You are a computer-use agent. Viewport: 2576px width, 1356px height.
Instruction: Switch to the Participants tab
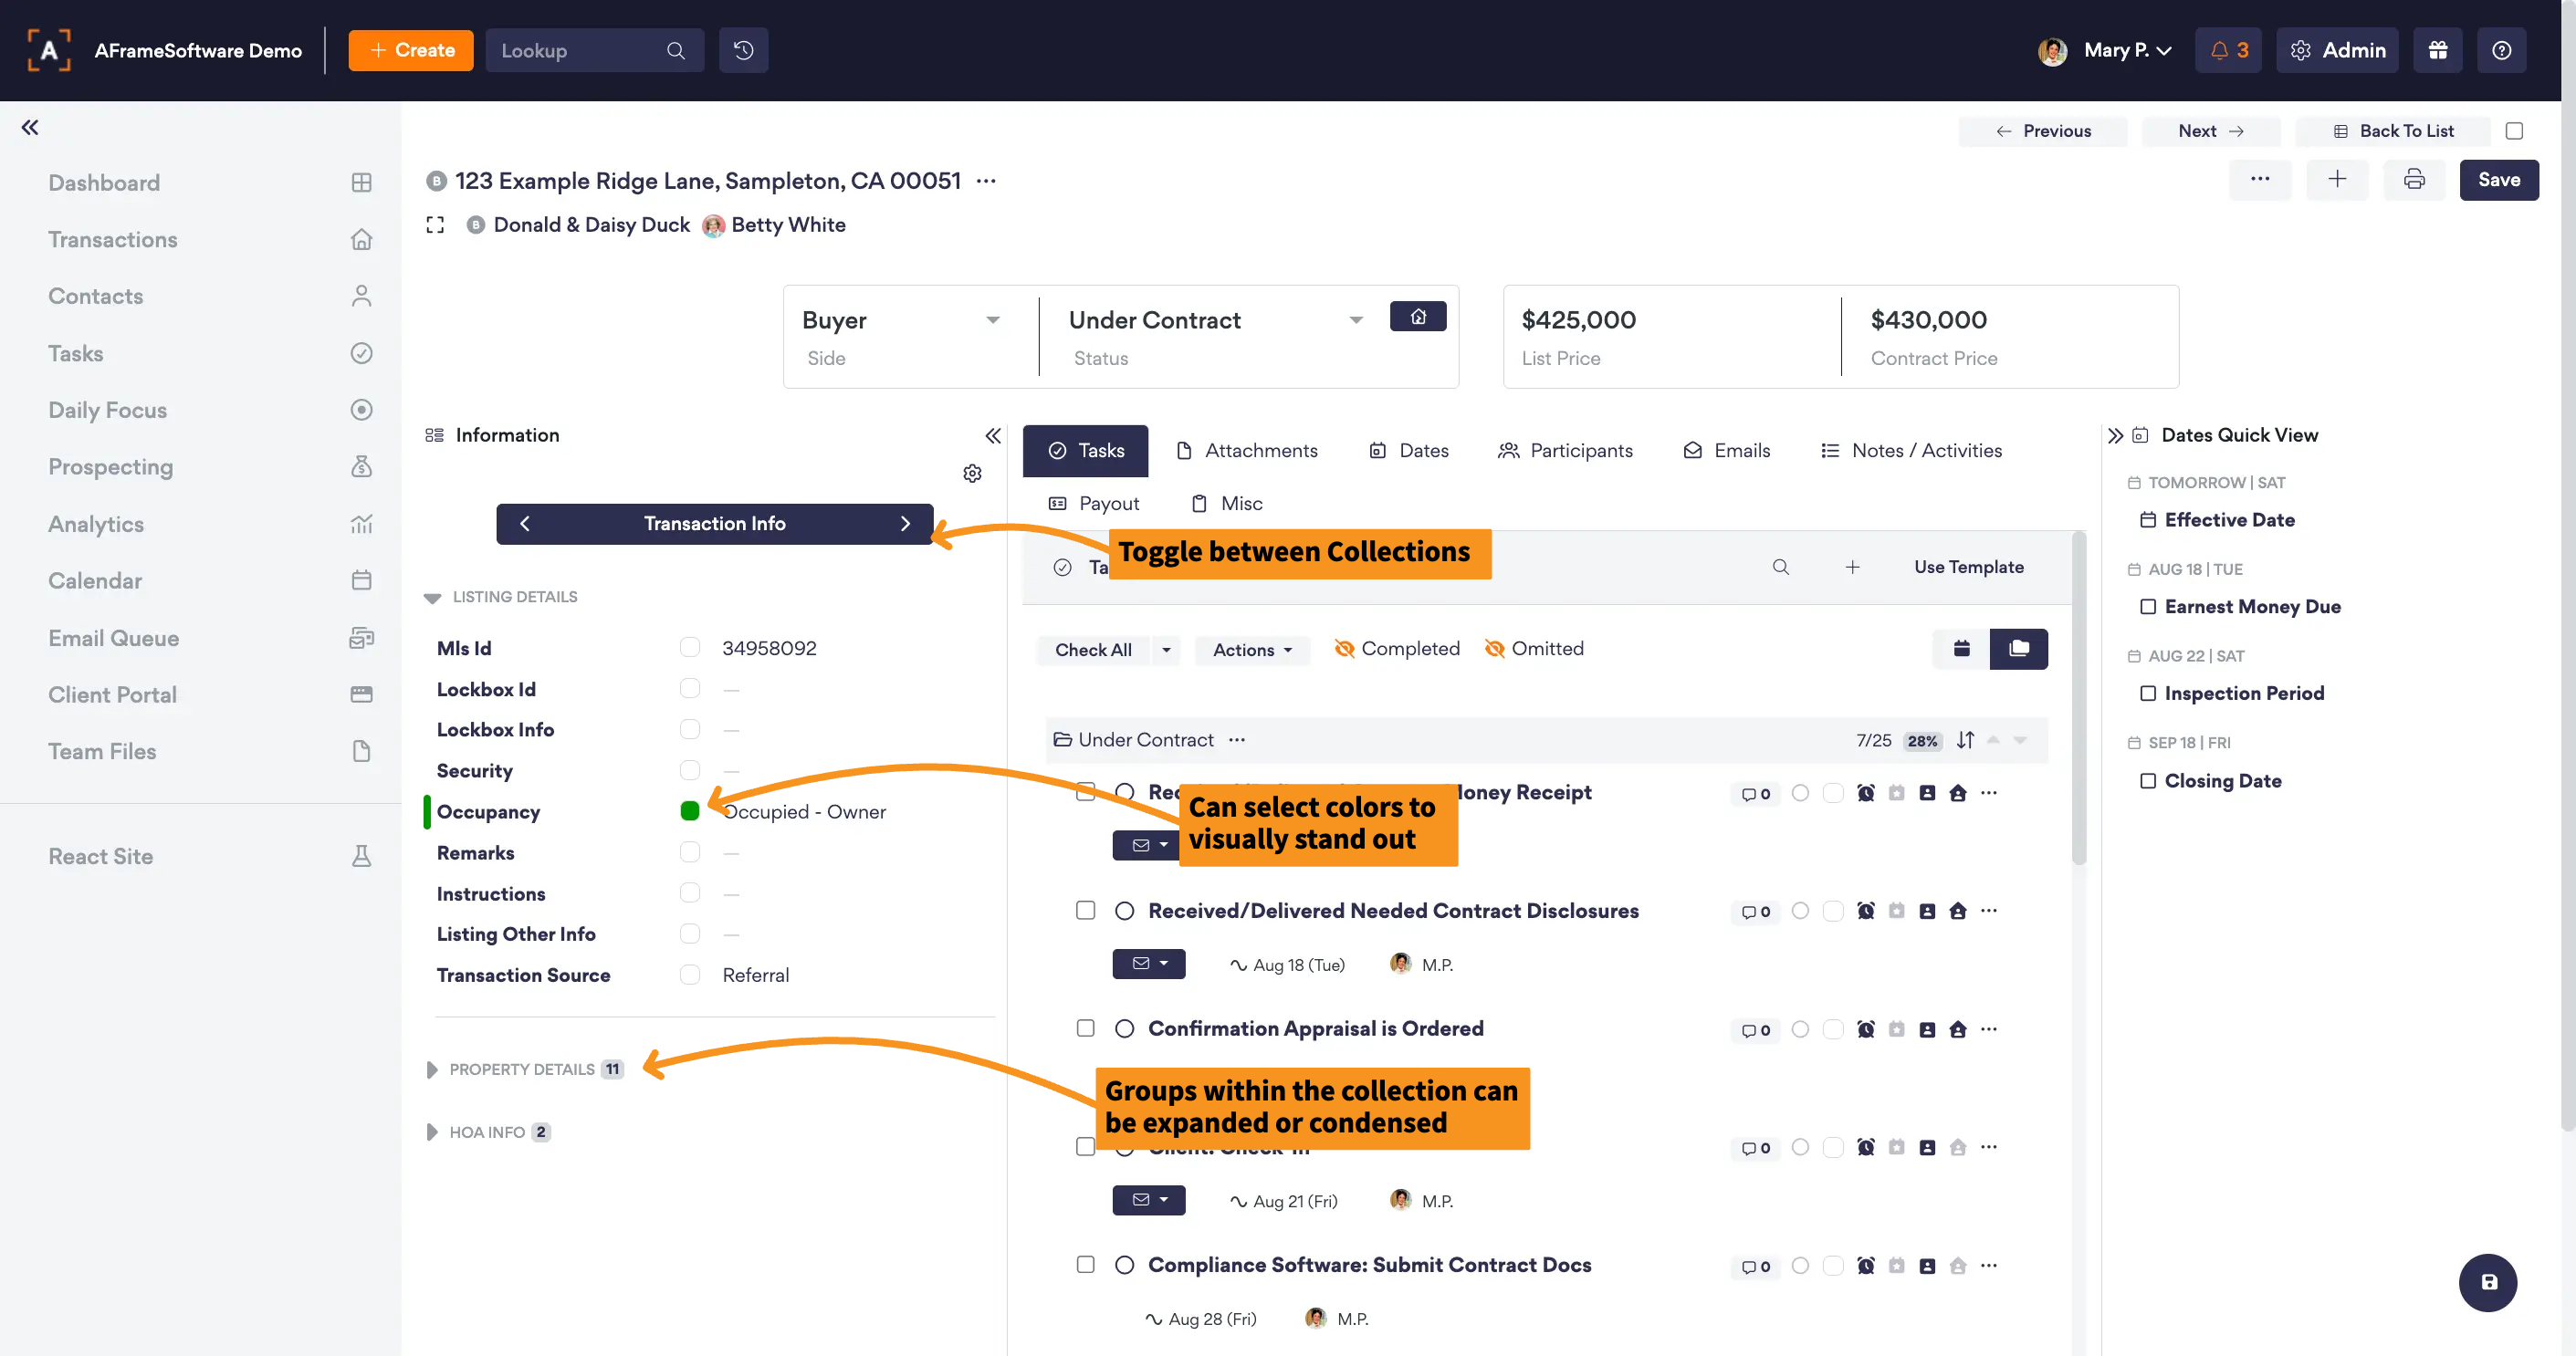[x=1565, y=451]
